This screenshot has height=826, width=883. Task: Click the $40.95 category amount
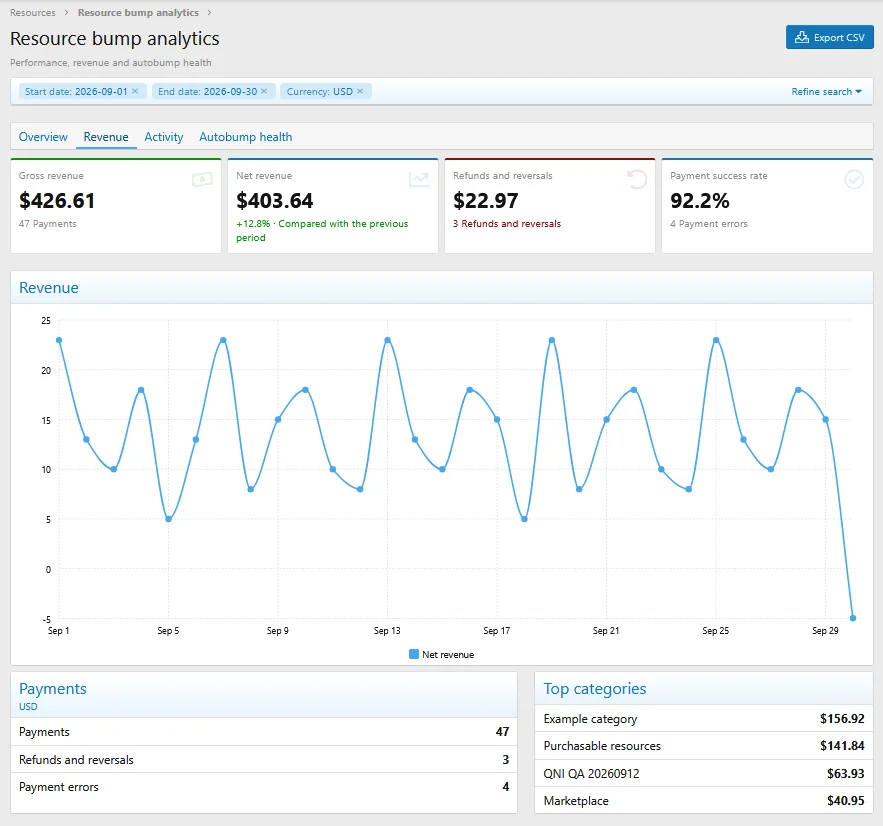[x=845, y=800]
